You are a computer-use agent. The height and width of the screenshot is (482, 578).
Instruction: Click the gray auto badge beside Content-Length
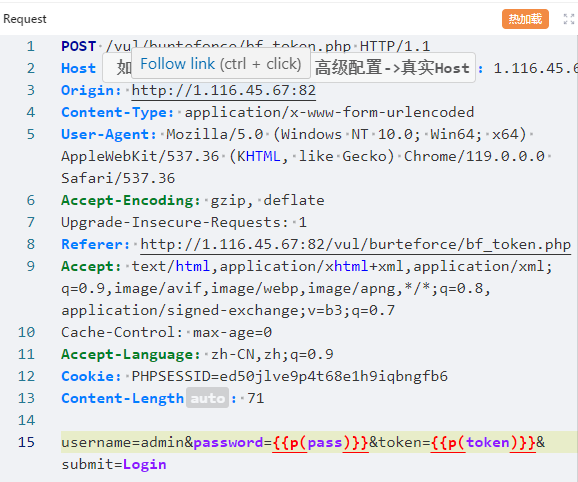click(208, 398)
